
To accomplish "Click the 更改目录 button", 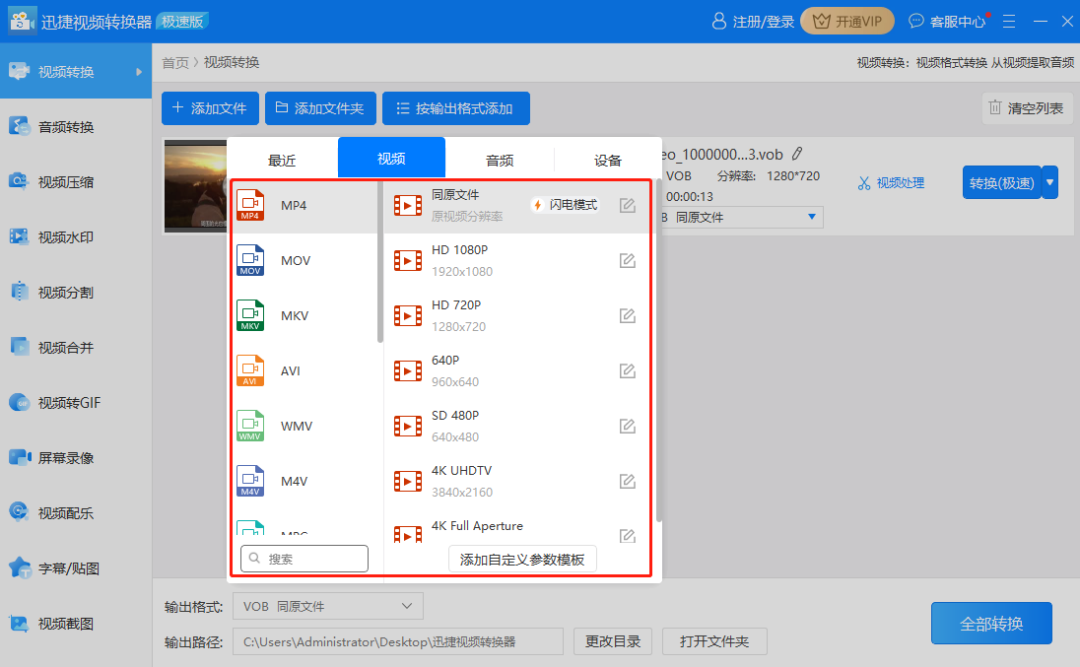I will click(x=612, y=642).
